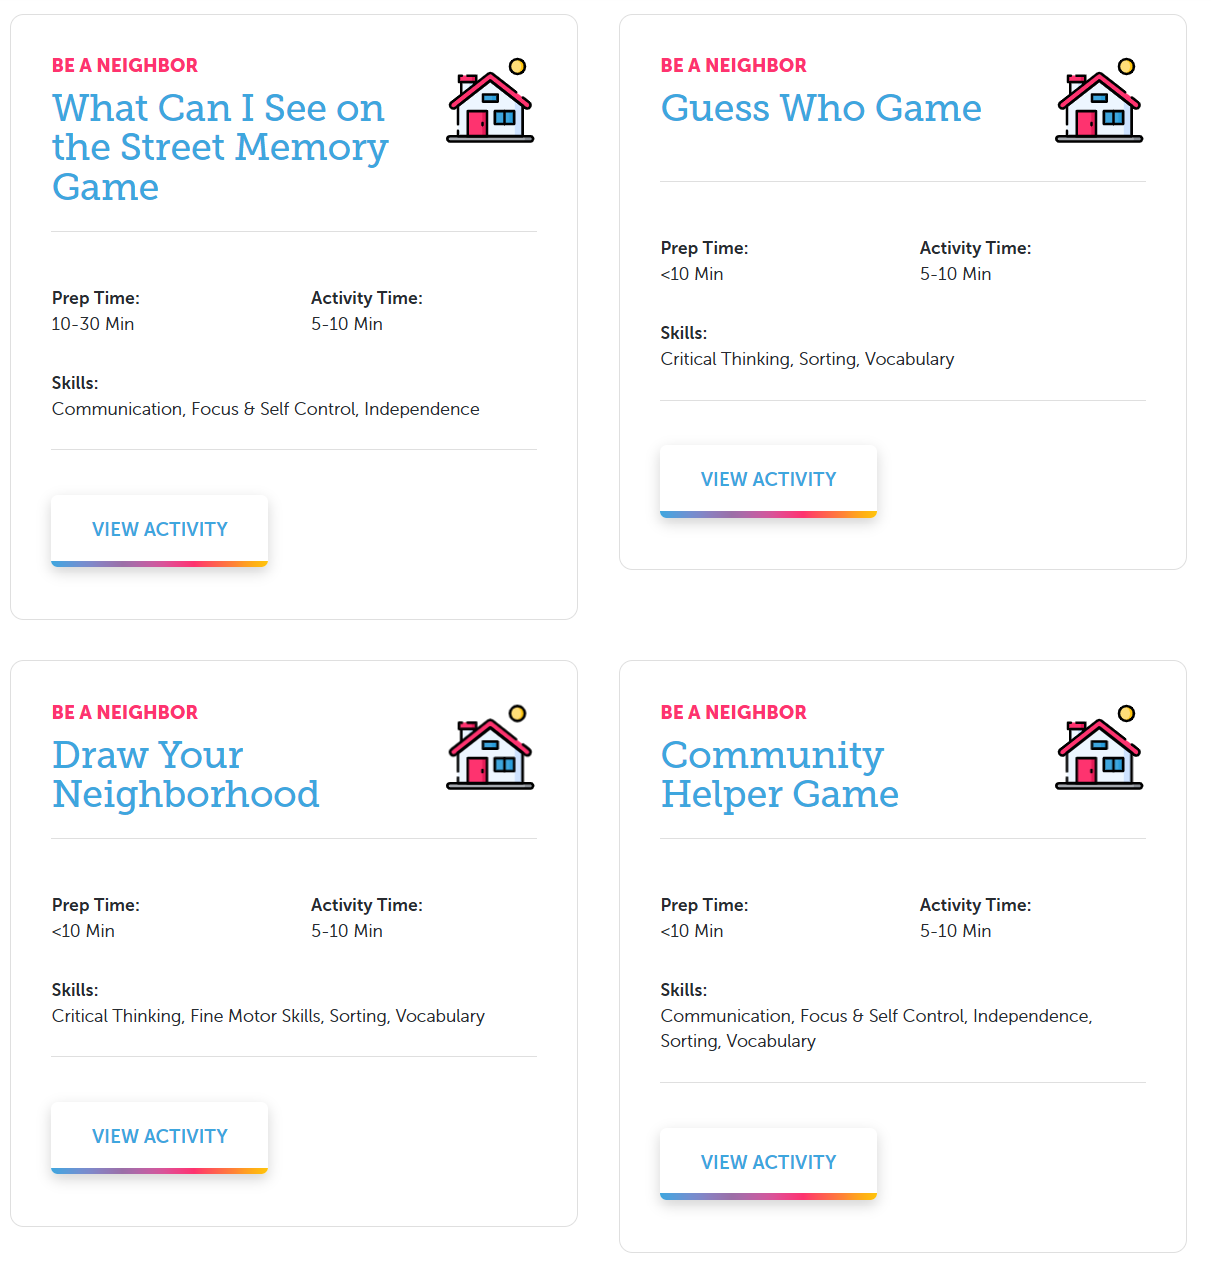Screen dimensions: 1211x1277
Task: Click house icon on Guess Who Game card
Action: (x=1099, y=101)
